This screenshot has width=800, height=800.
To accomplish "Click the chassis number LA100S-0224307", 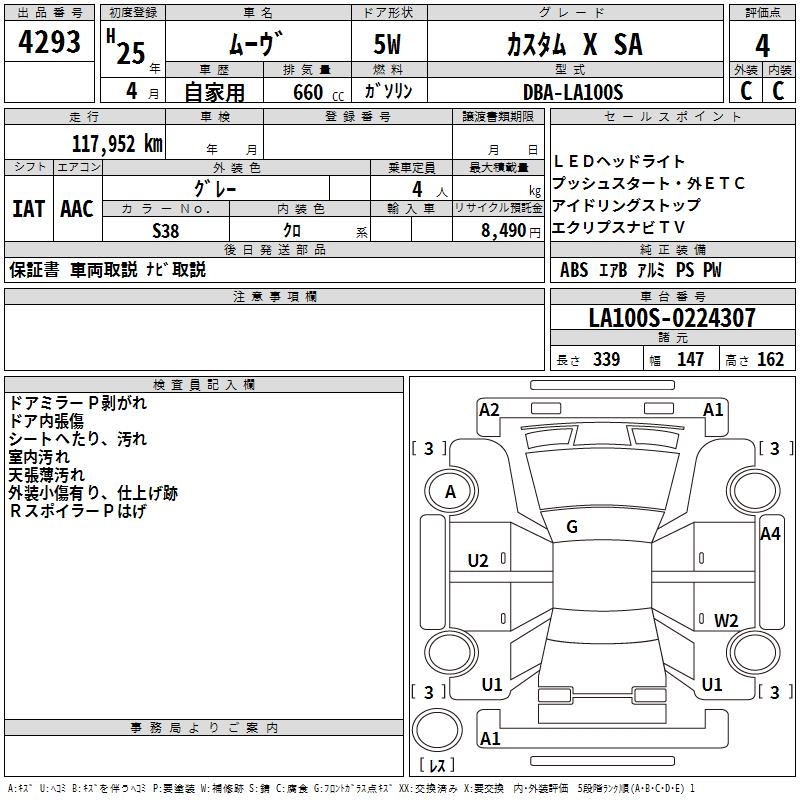I will point(672,318).
